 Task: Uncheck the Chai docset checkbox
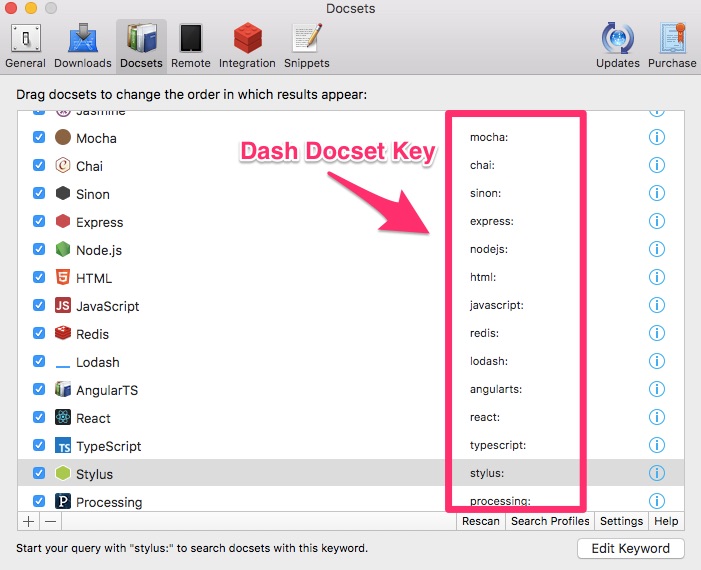coord(39,165)
